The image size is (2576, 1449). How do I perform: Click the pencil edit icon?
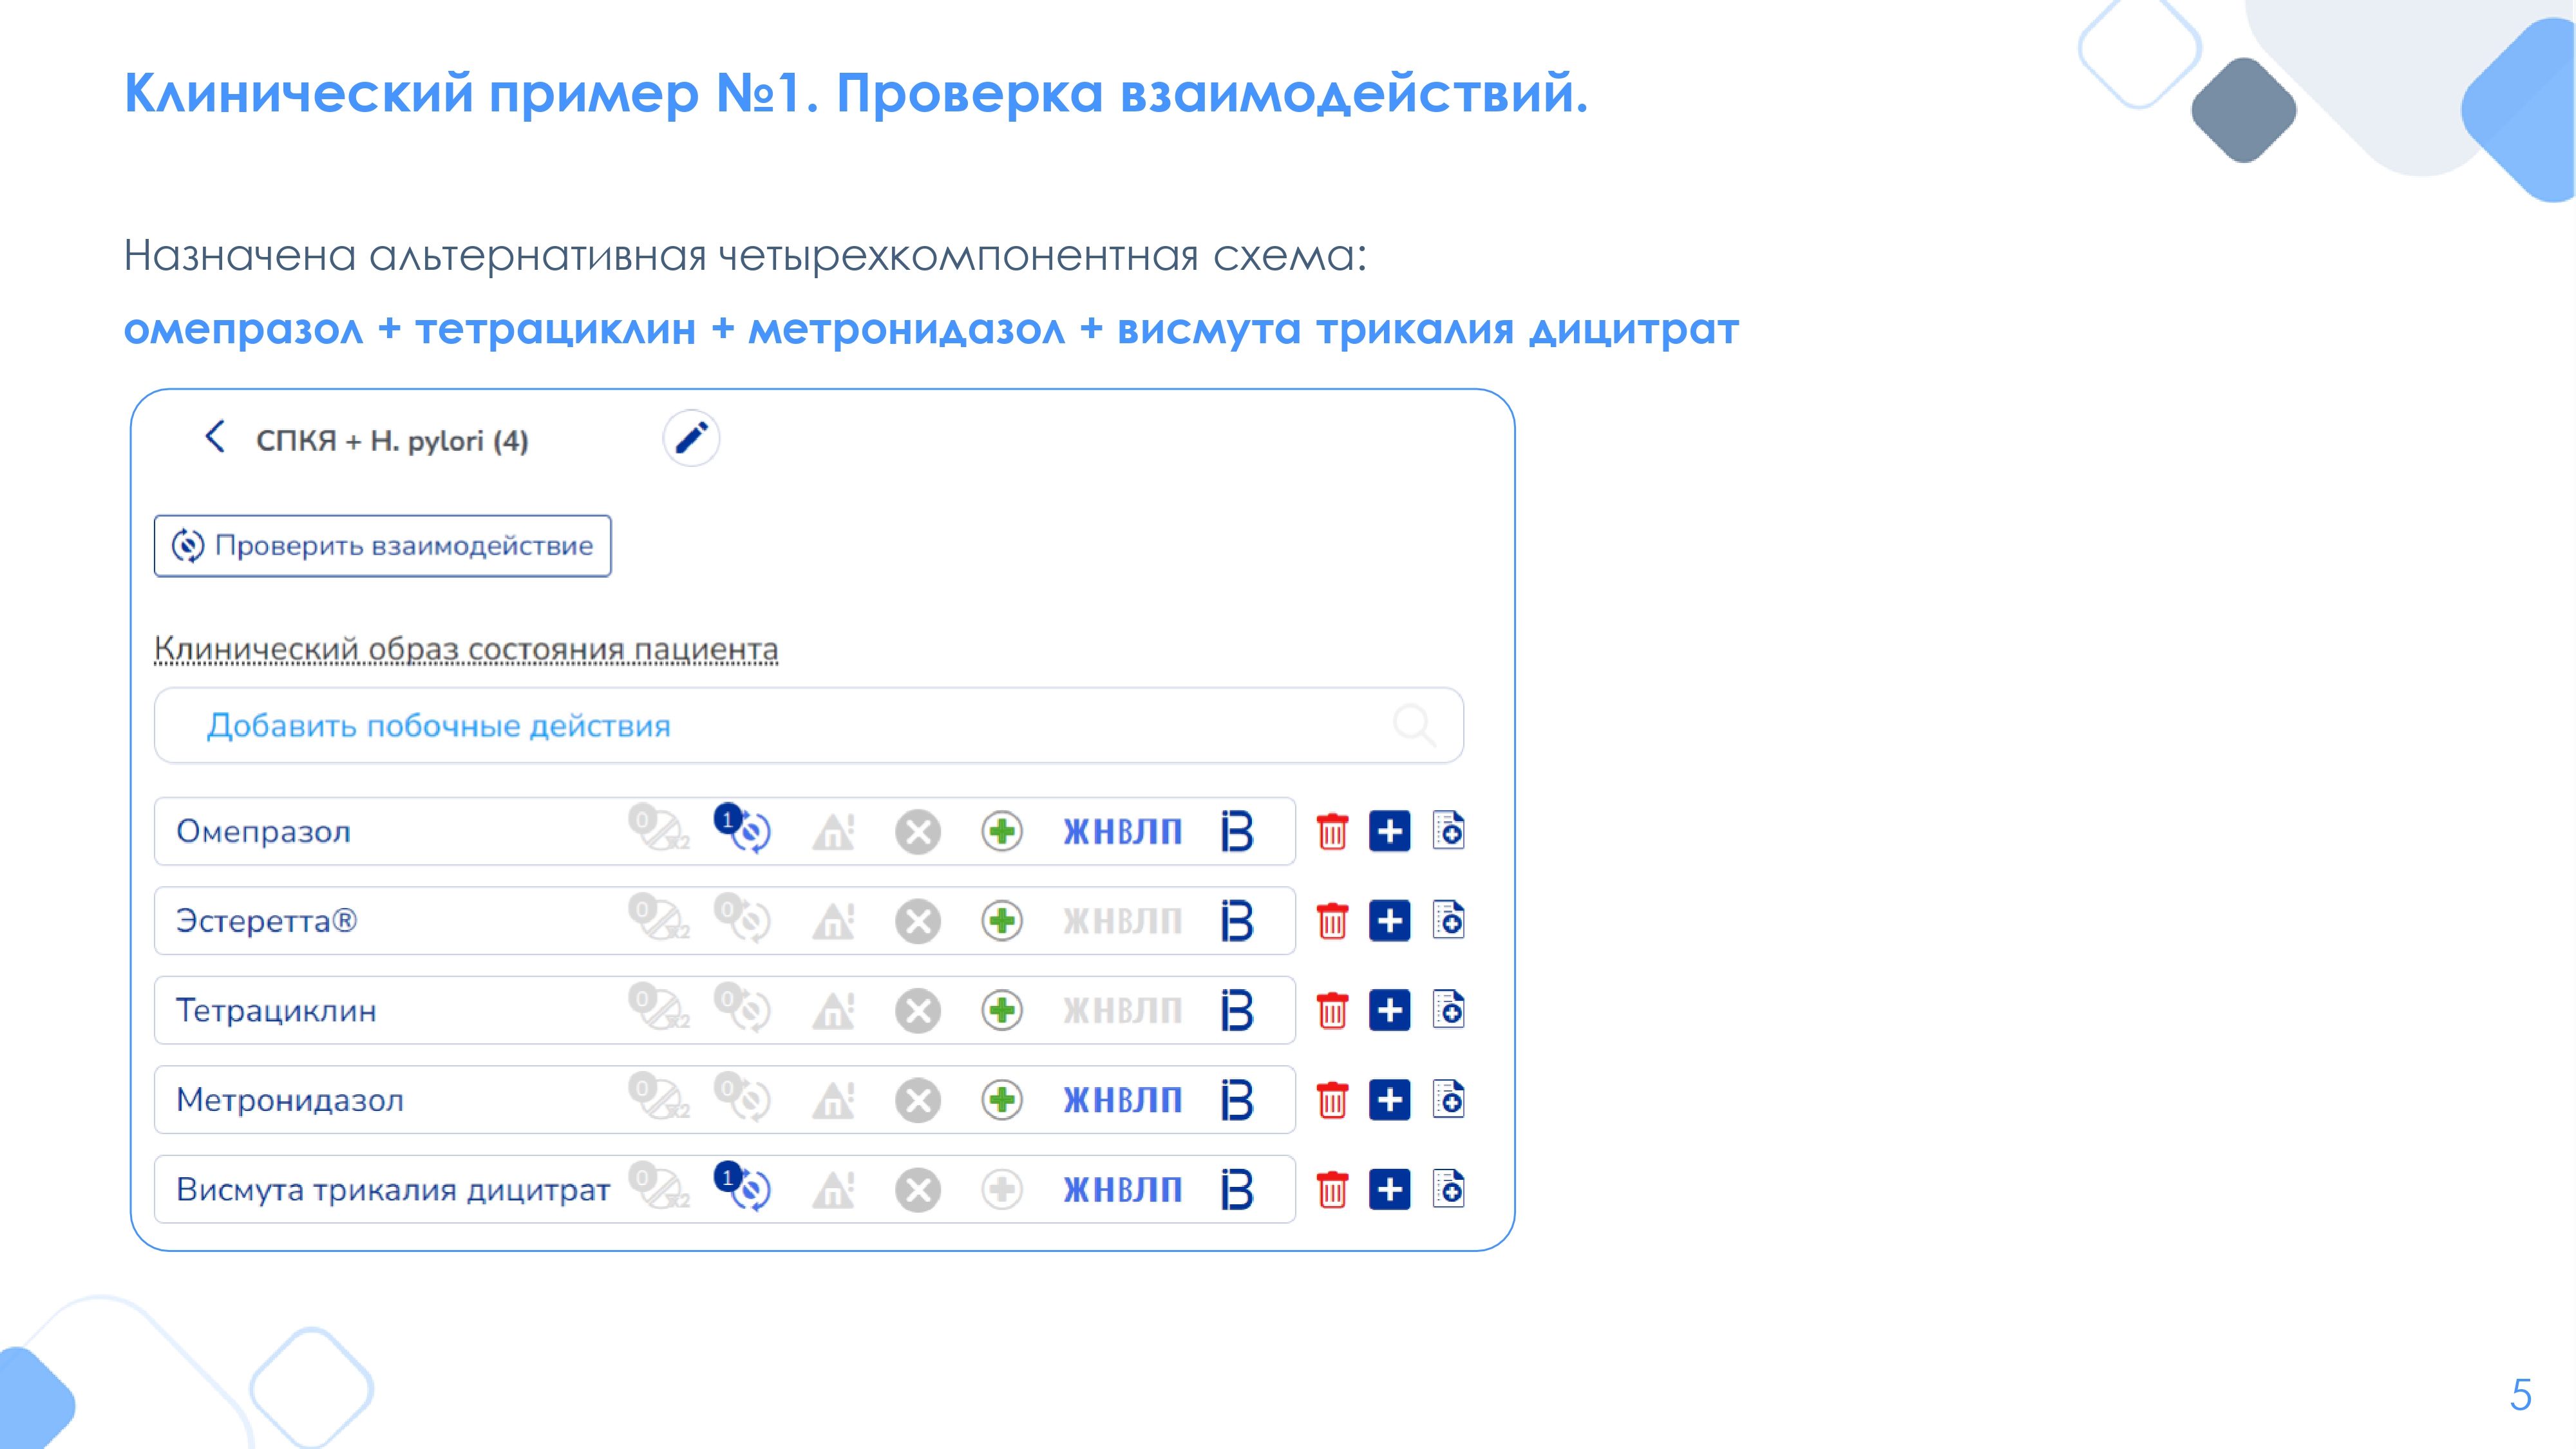691,438
